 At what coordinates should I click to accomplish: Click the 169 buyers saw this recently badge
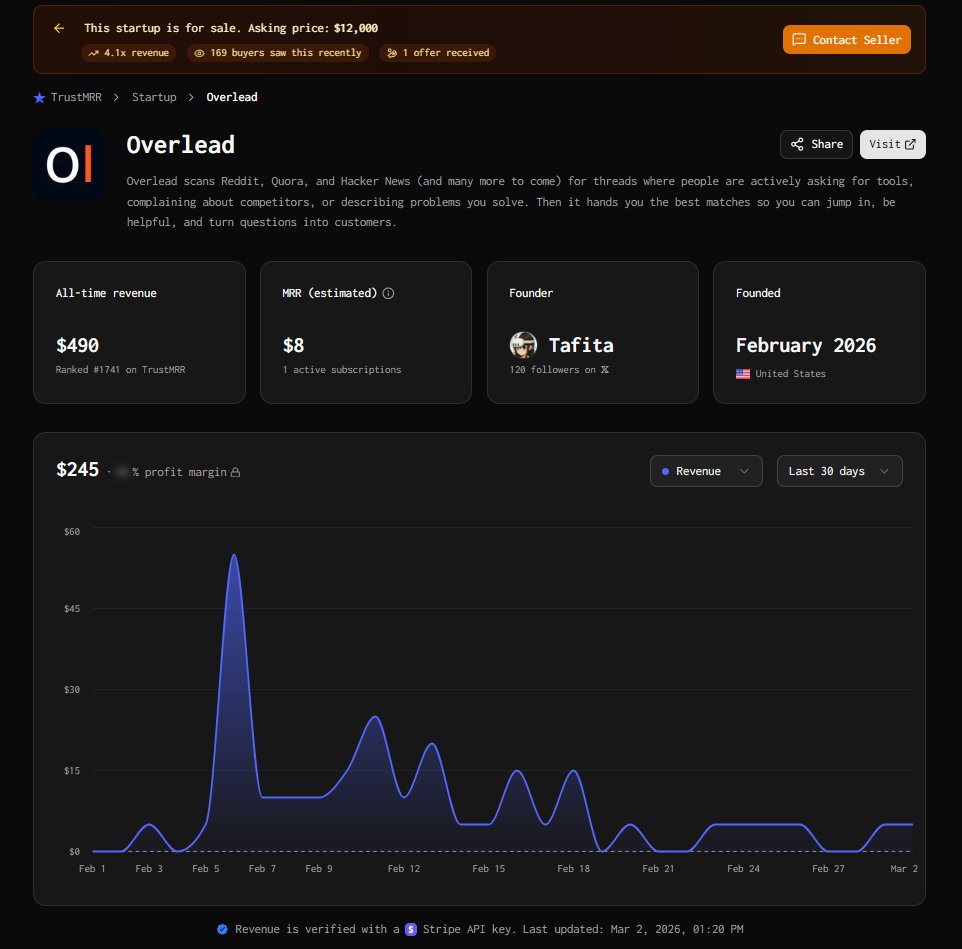click(278, 53)
